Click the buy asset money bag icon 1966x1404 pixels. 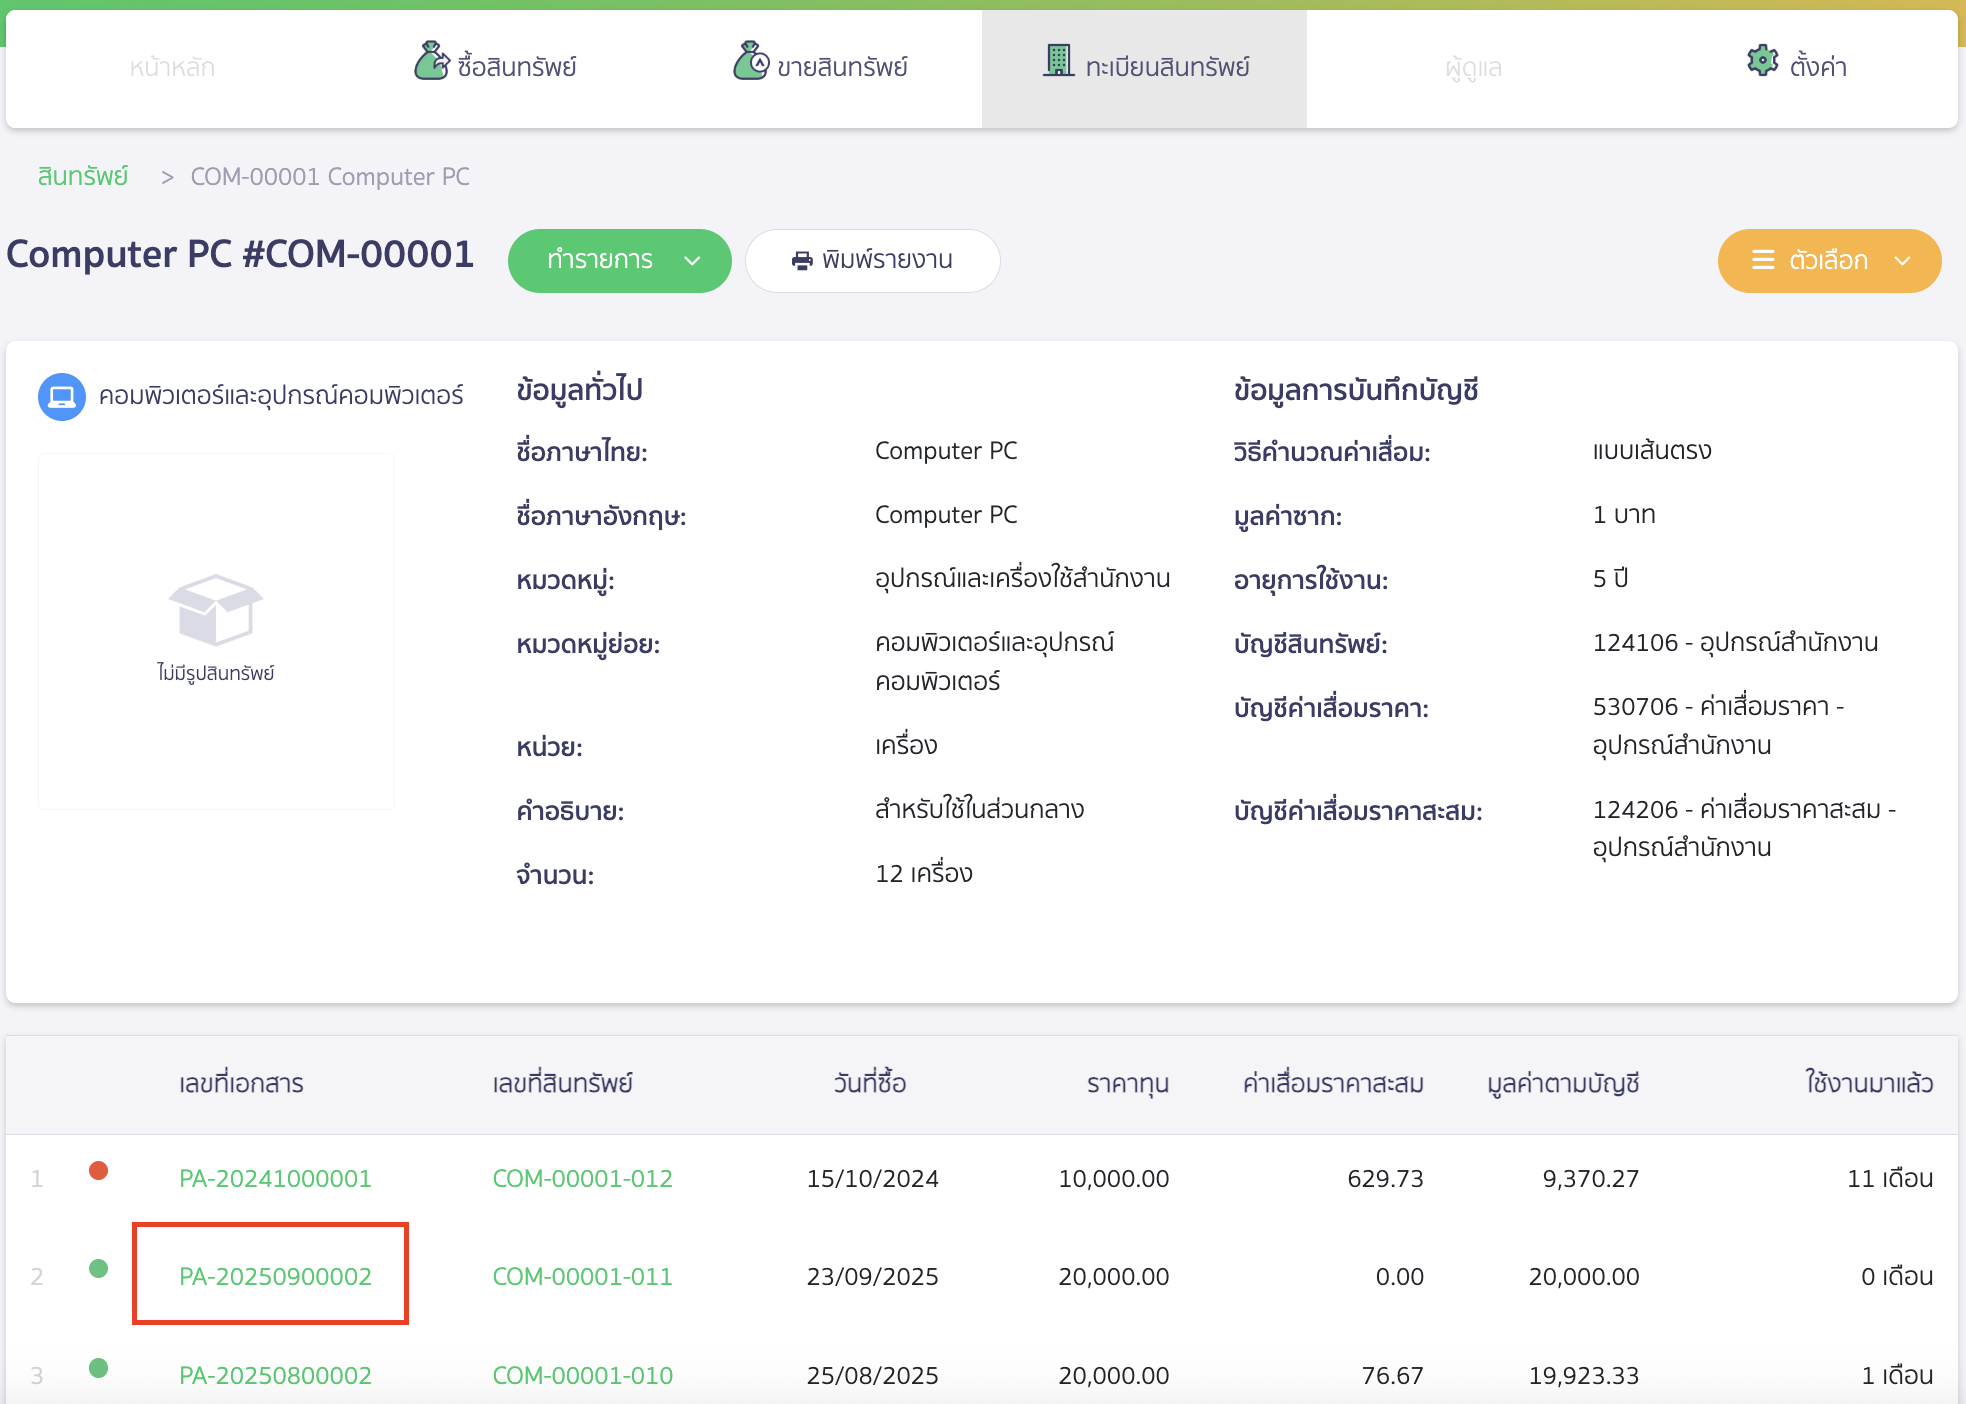[431, 62]
